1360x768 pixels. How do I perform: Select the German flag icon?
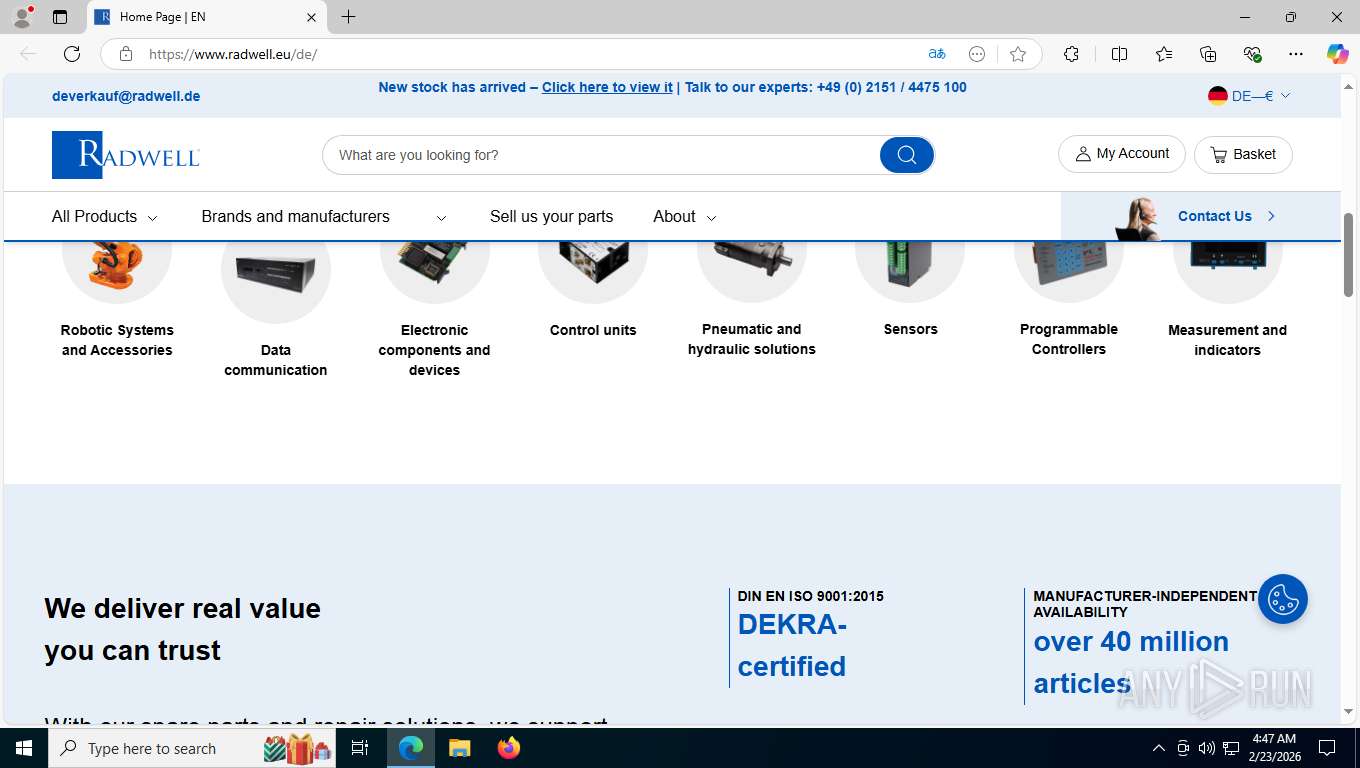point(1217,96)
